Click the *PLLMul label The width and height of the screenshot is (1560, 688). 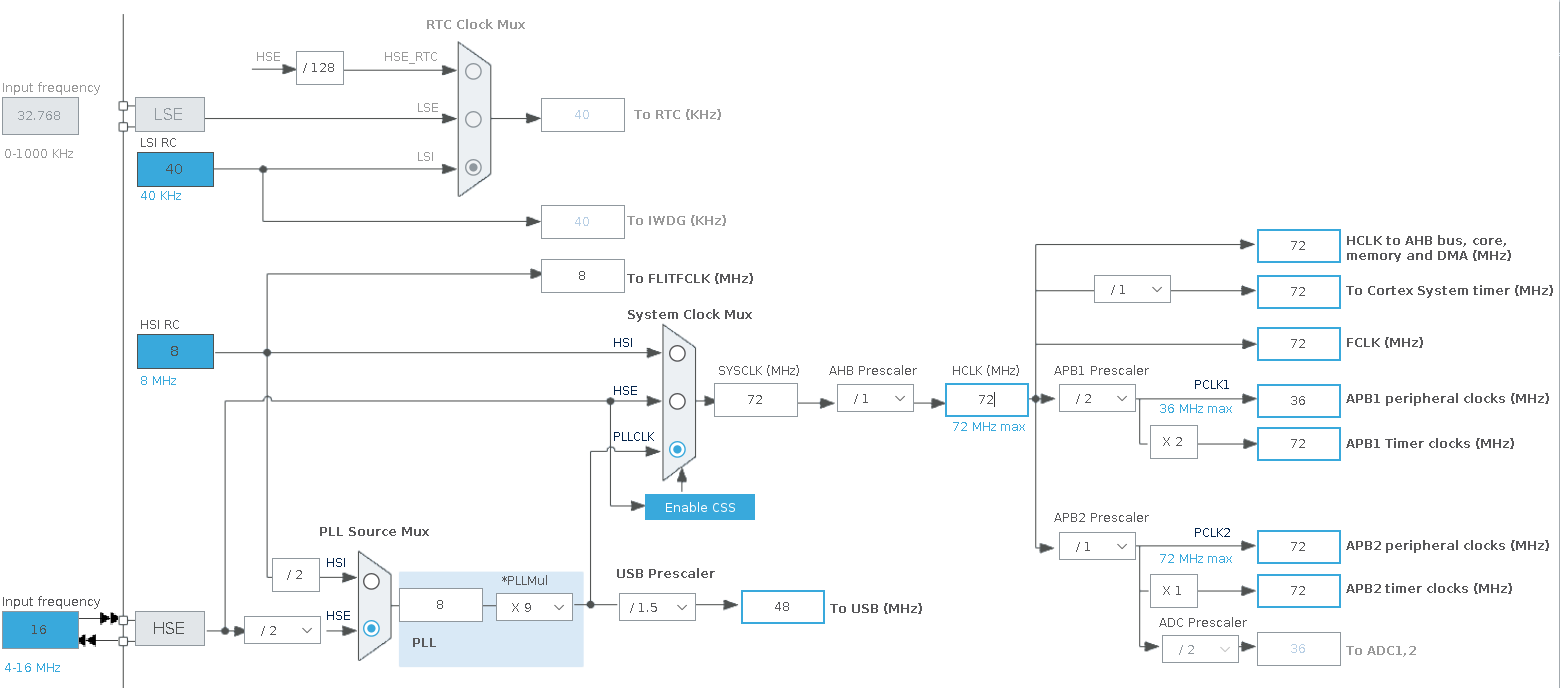click(524, 580)
